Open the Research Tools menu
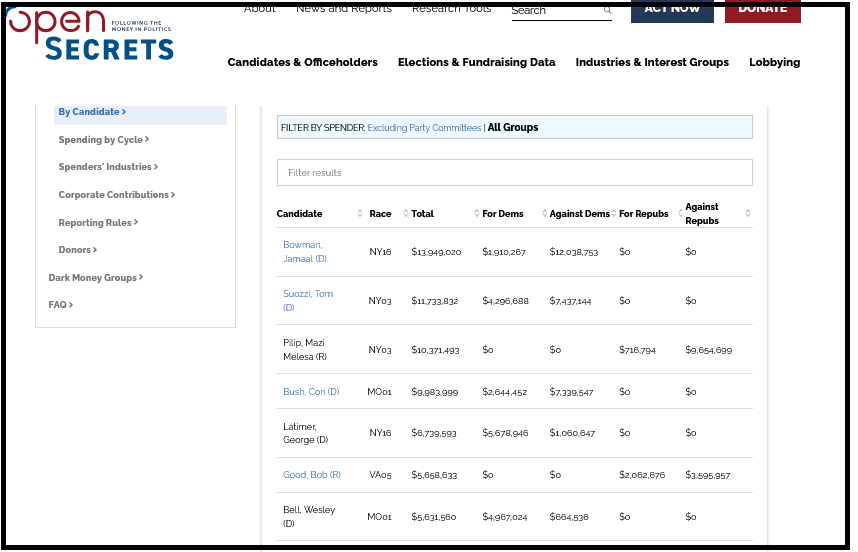Screen dimensions: 858x552 click(451, 9)
